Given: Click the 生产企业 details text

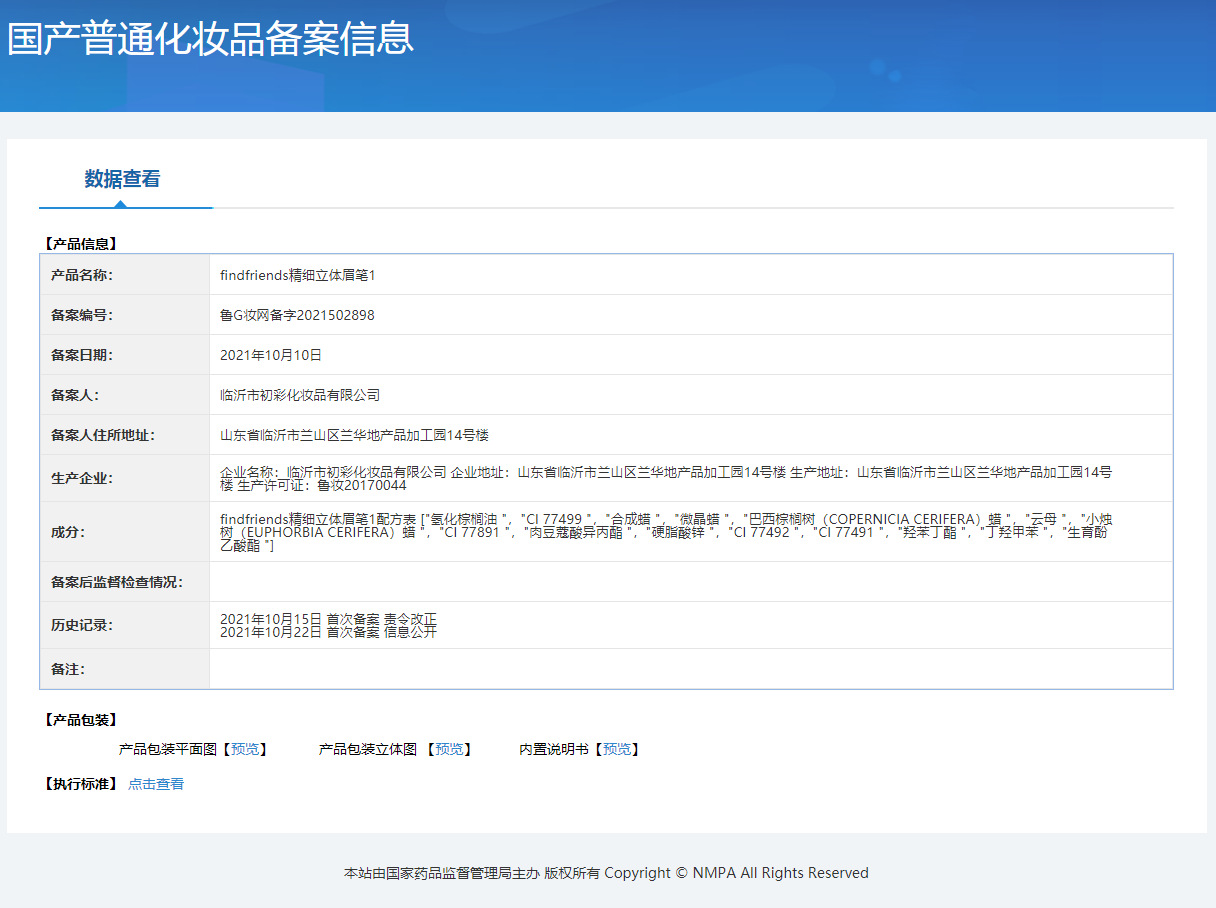Looking at the screenshot, I should point(665,478).
